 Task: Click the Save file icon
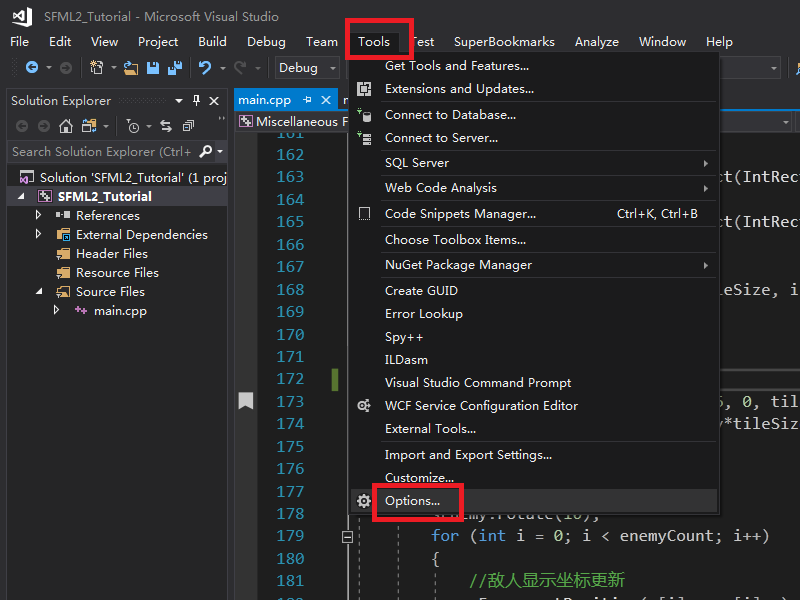tap(153, 68)
